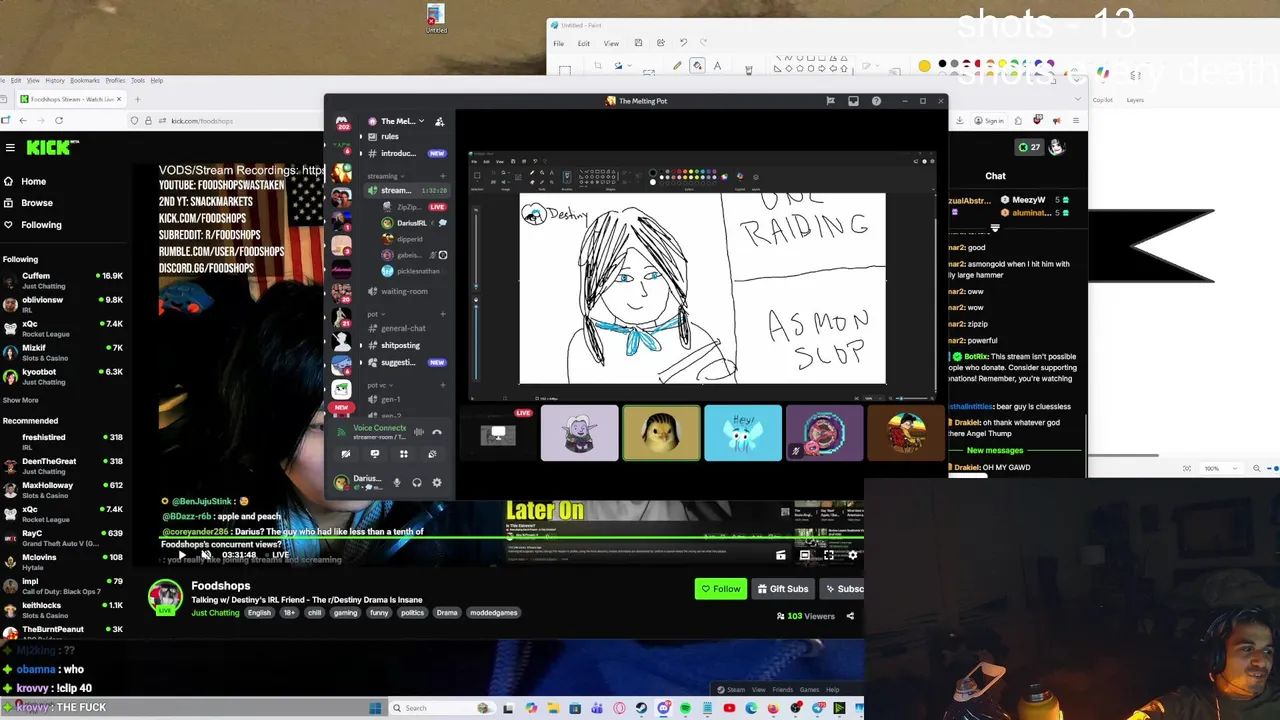Click Discord invite people icon beside server name
Image resolution: width=1280 pixels, height=720 pixels.
pyautogui.click(x=439, y=121)
